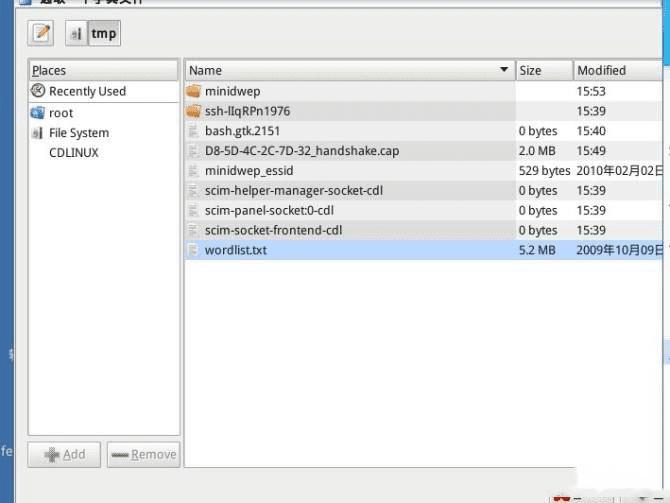This screenshot has width=670, height=503.
Task: Click the wordlist.txt file icon
Action: (x=194, y=250)
